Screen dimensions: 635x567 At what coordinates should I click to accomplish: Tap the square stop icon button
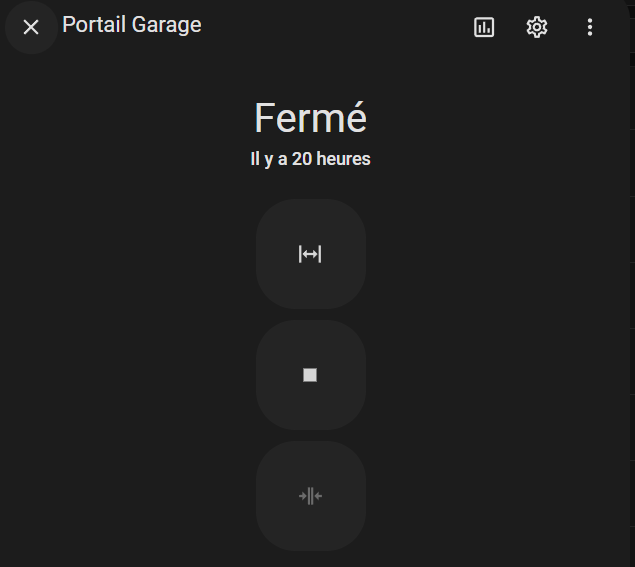pos(311,375)
